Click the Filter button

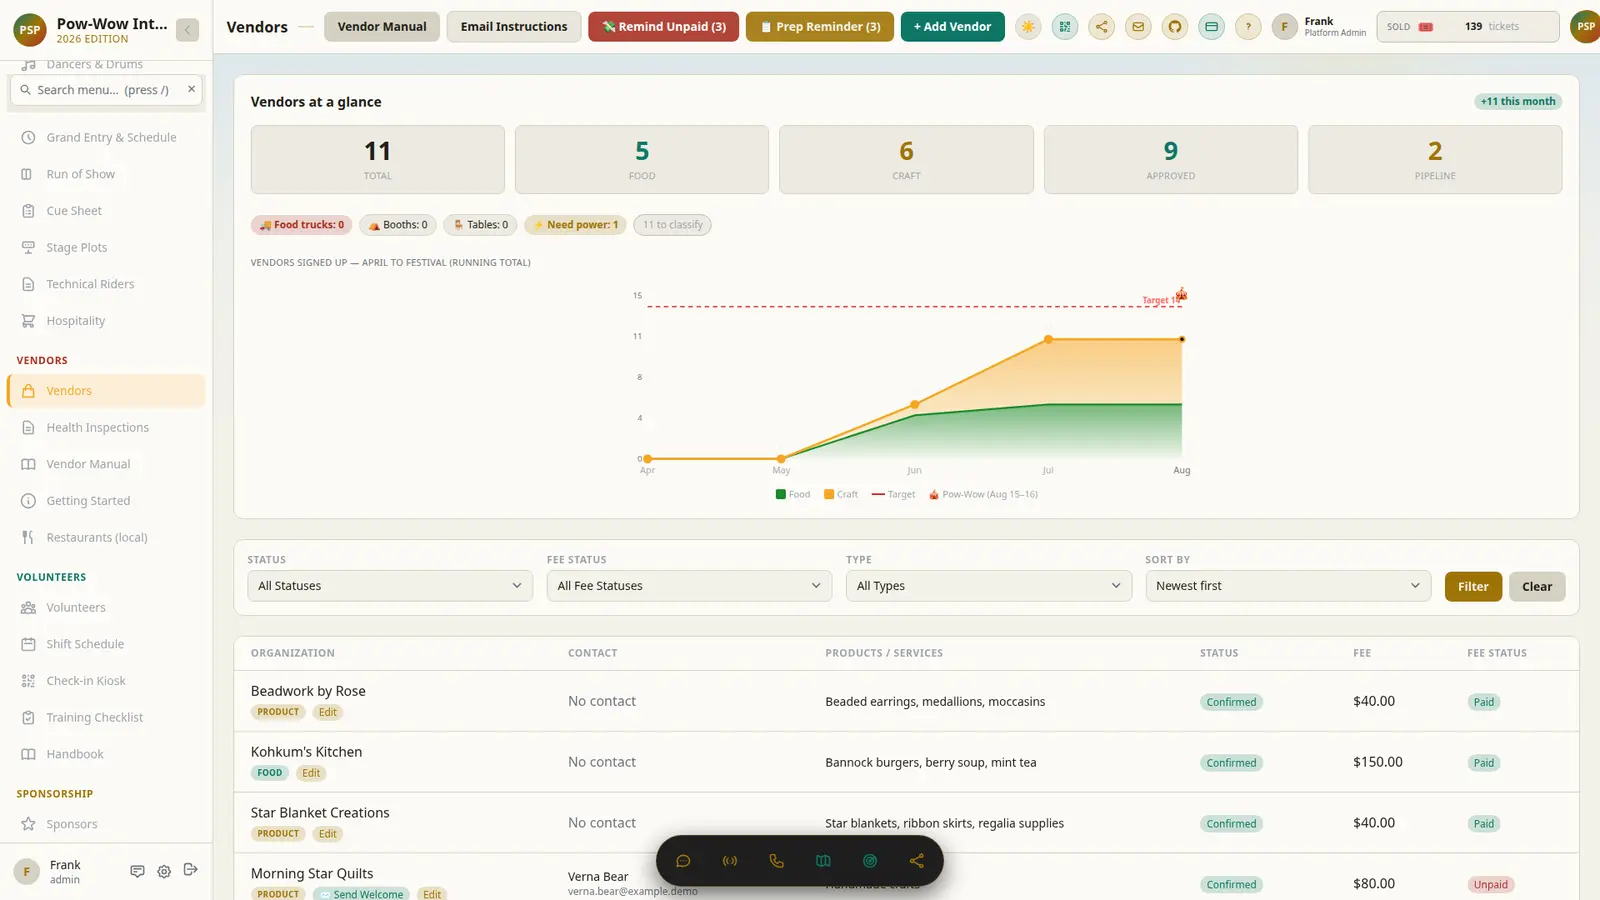[x=1473, y=587]
